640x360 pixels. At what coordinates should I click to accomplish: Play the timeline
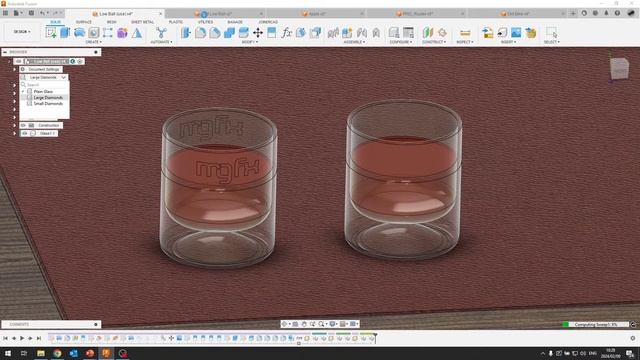tap(22, 338)
